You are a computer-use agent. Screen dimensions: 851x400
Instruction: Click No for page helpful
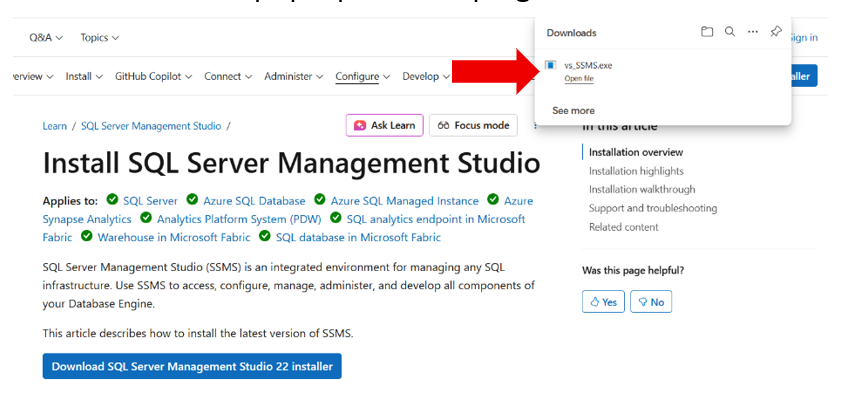click(651, 302)
